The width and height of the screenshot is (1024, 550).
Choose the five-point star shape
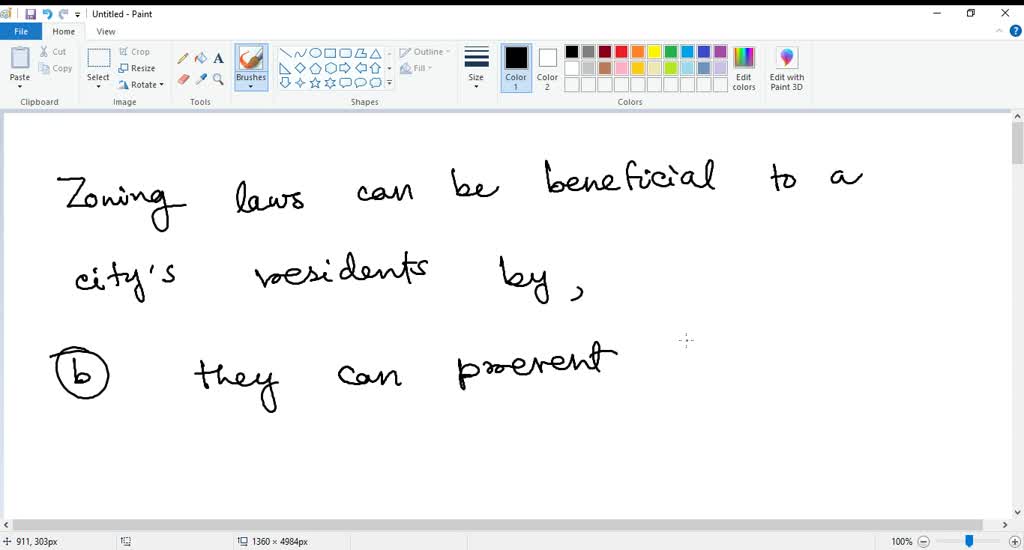coord(315,83)
